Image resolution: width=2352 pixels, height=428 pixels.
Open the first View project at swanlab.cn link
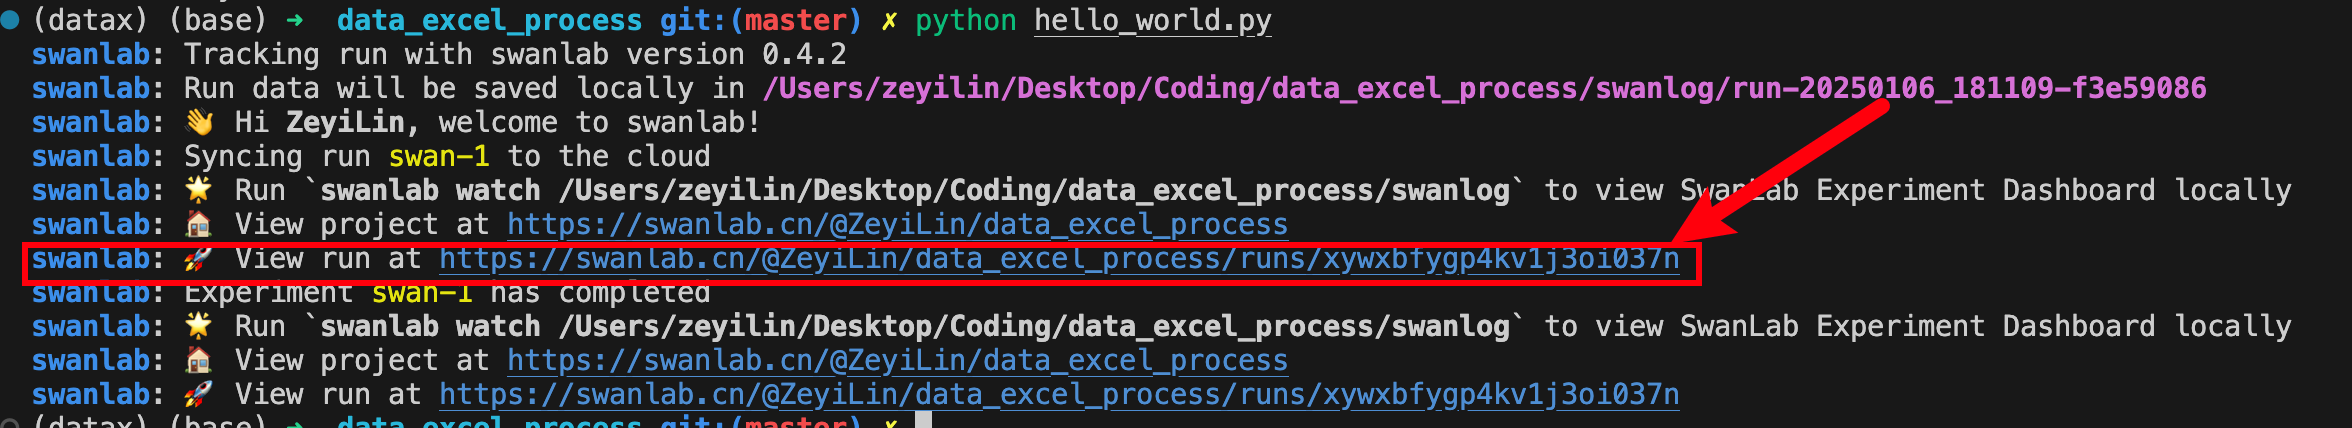coord(897,224)
